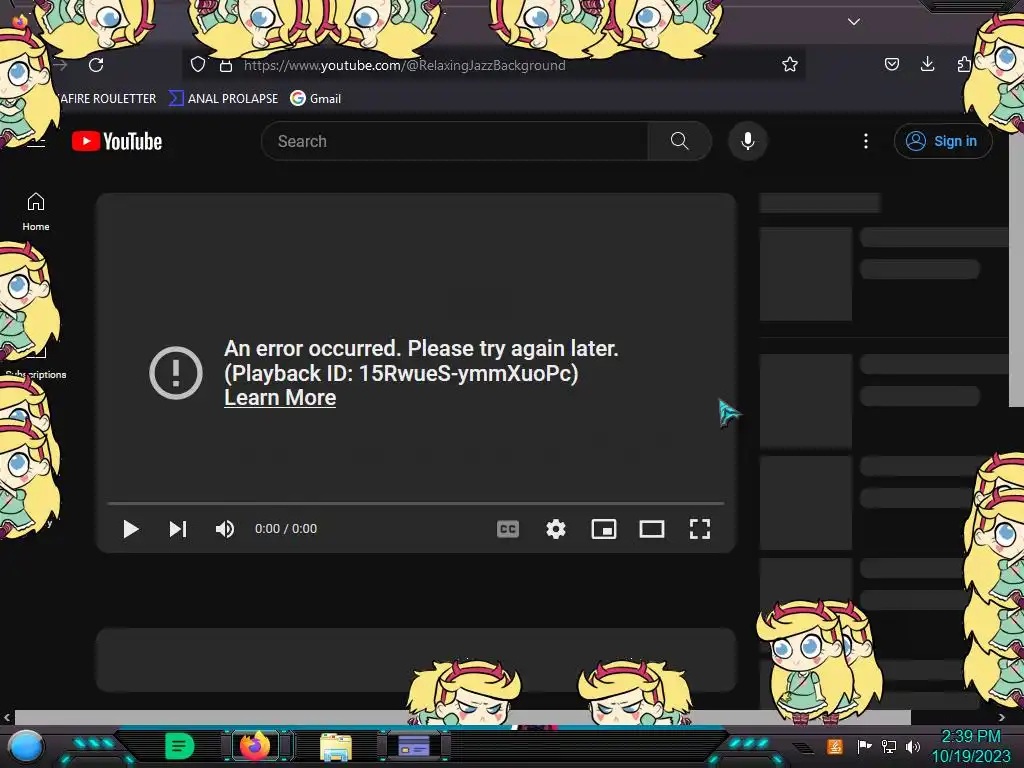
Task: Open the tracking protection shield icon
Action: click(198, 65)
